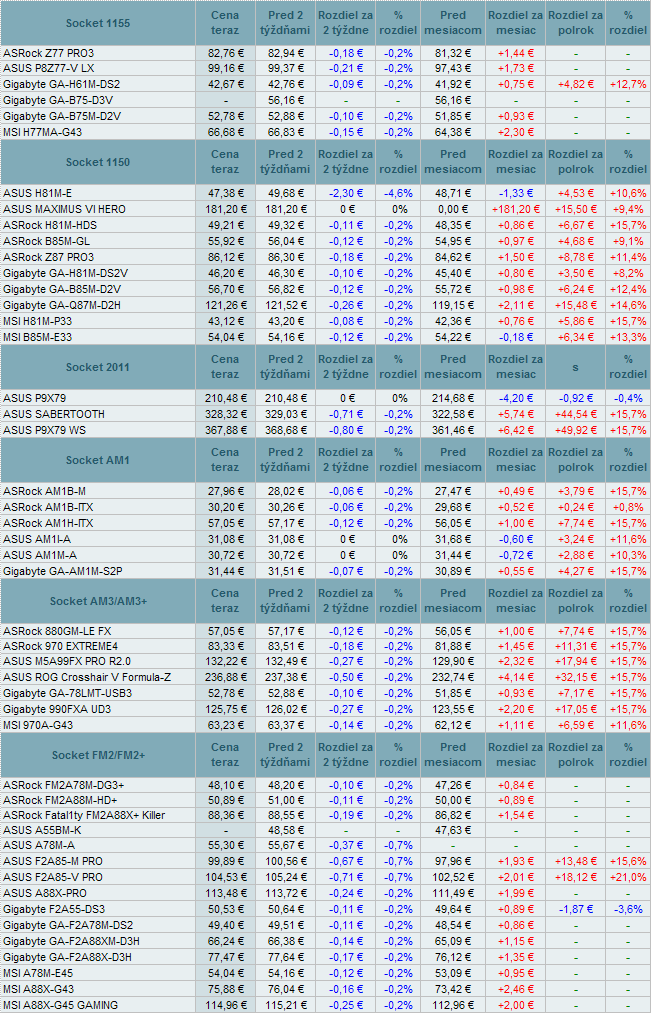Select the "367,88 €" current price cell

pos(225,430)
